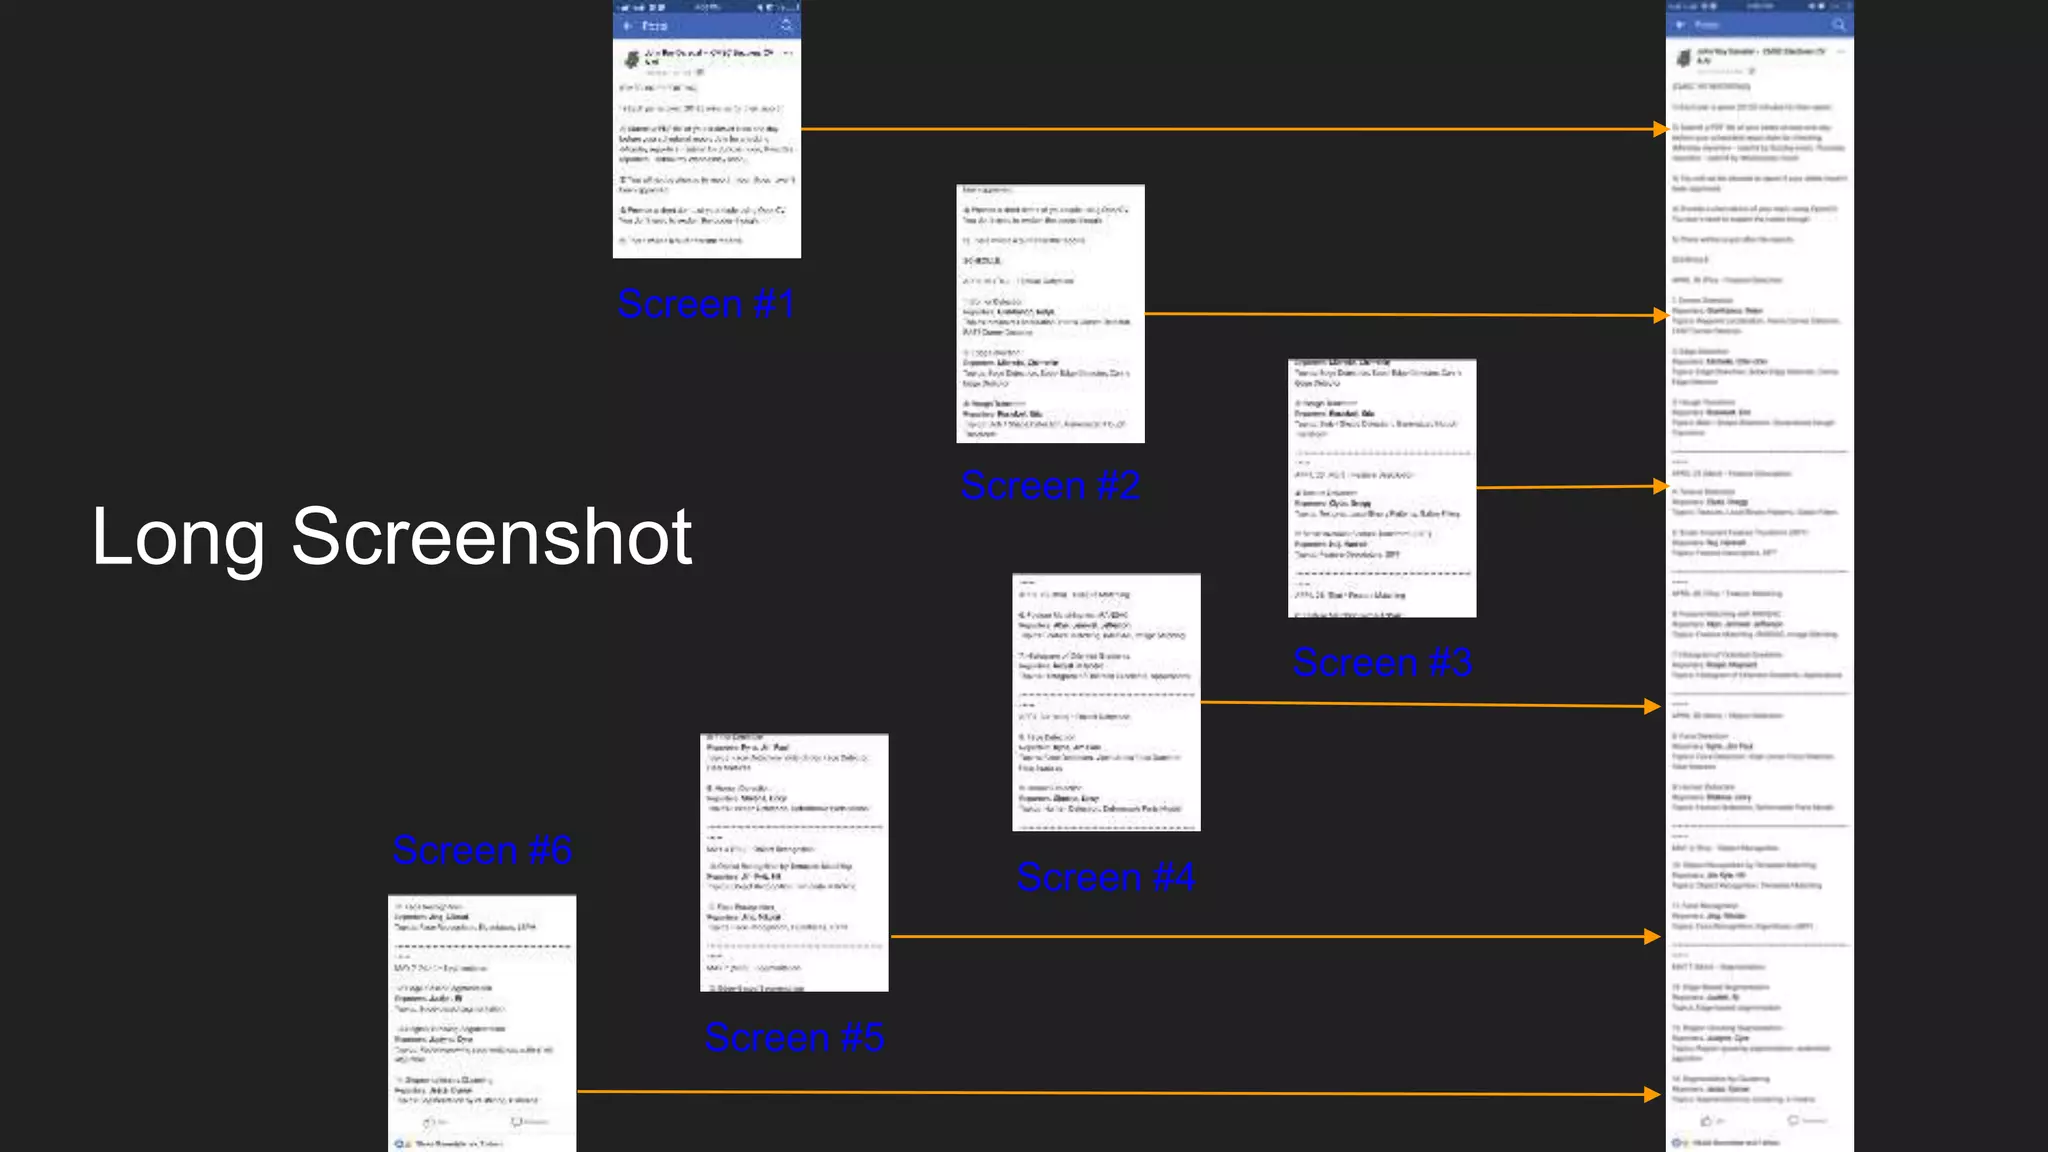Image resolution: width=2048 pixels, height=1152 pixels.
Task: Open post options ellipsis in long screenshot
Action: [1840, 51]
